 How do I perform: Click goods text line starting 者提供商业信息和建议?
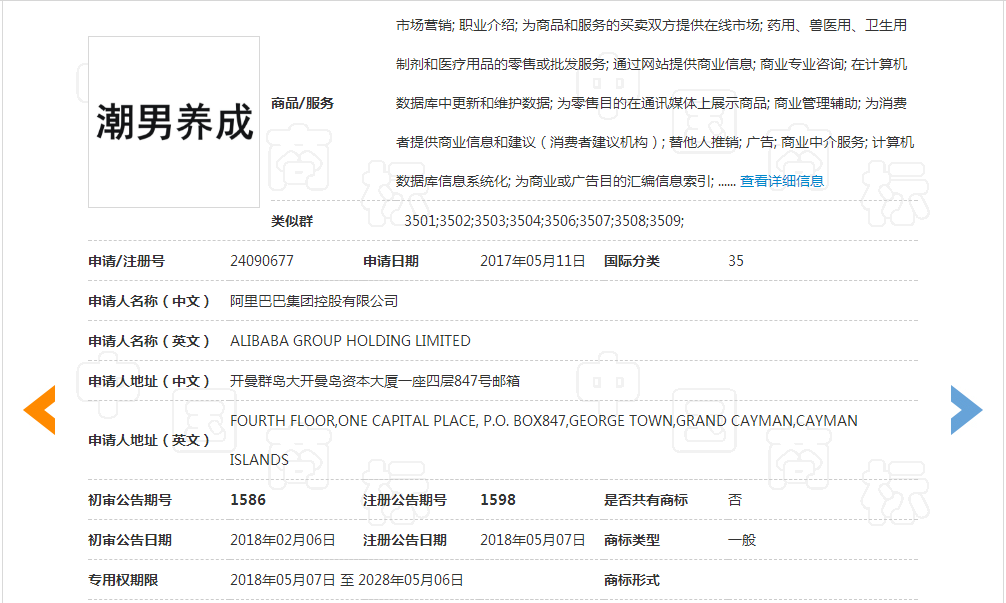654,142
